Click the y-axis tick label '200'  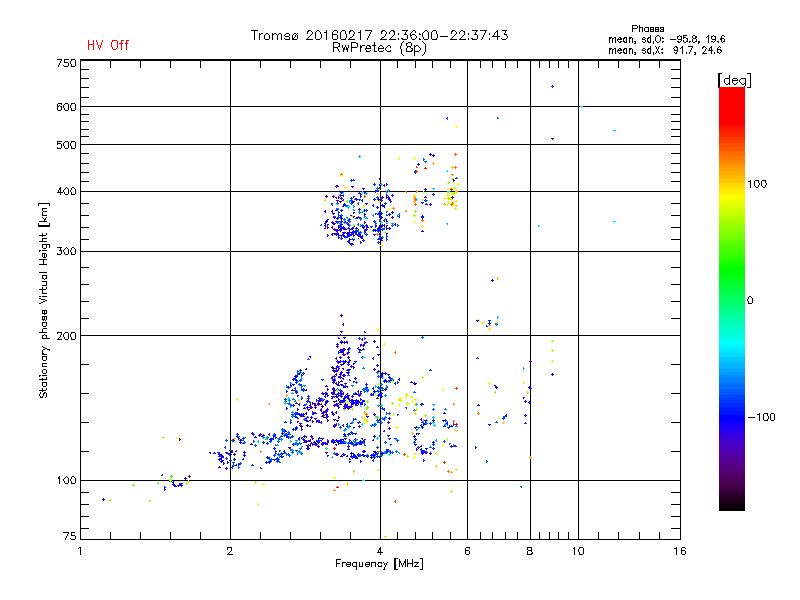pyautogui.click(x=66, y=336)
